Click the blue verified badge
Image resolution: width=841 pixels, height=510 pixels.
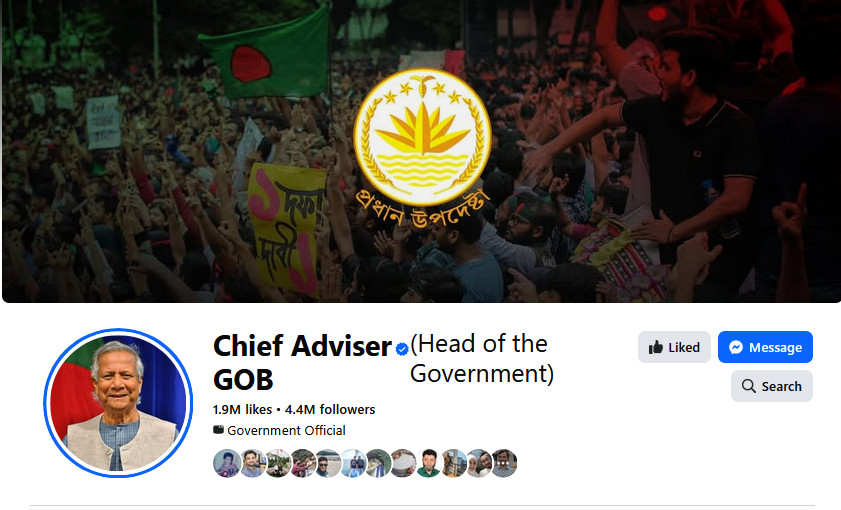click(x=402, y=349)
